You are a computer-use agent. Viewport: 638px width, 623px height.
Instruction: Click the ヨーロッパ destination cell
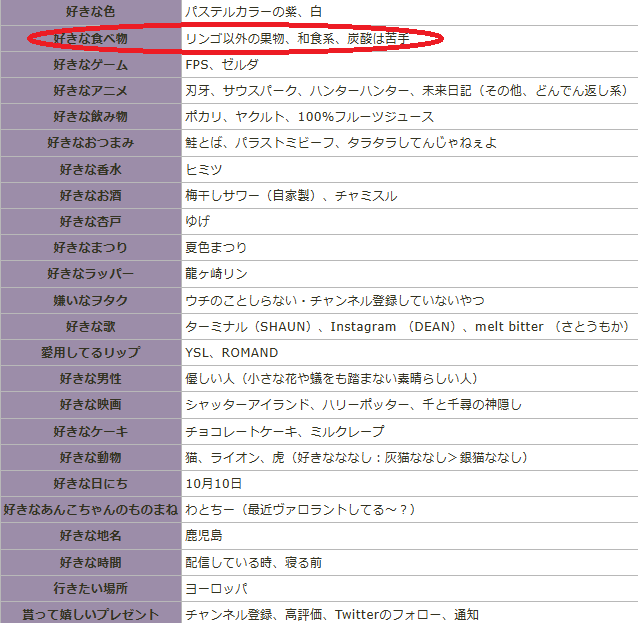216,588
